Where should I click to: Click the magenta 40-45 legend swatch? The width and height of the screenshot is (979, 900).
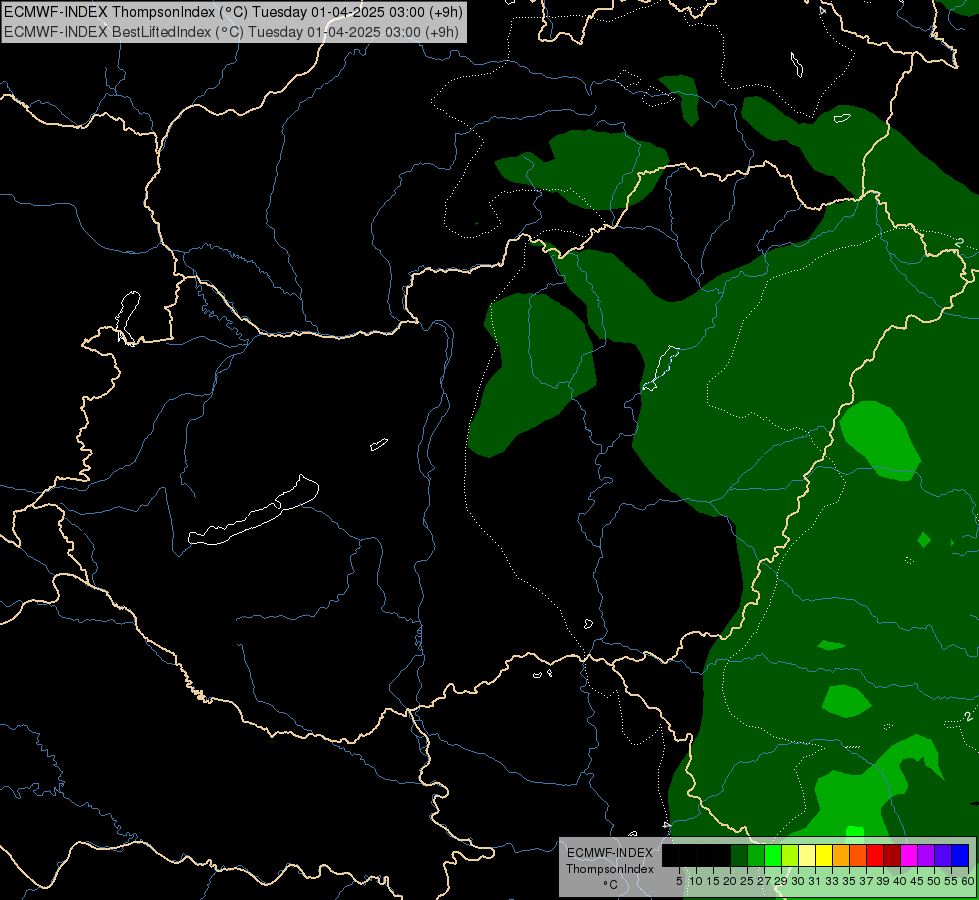point(909,856)
